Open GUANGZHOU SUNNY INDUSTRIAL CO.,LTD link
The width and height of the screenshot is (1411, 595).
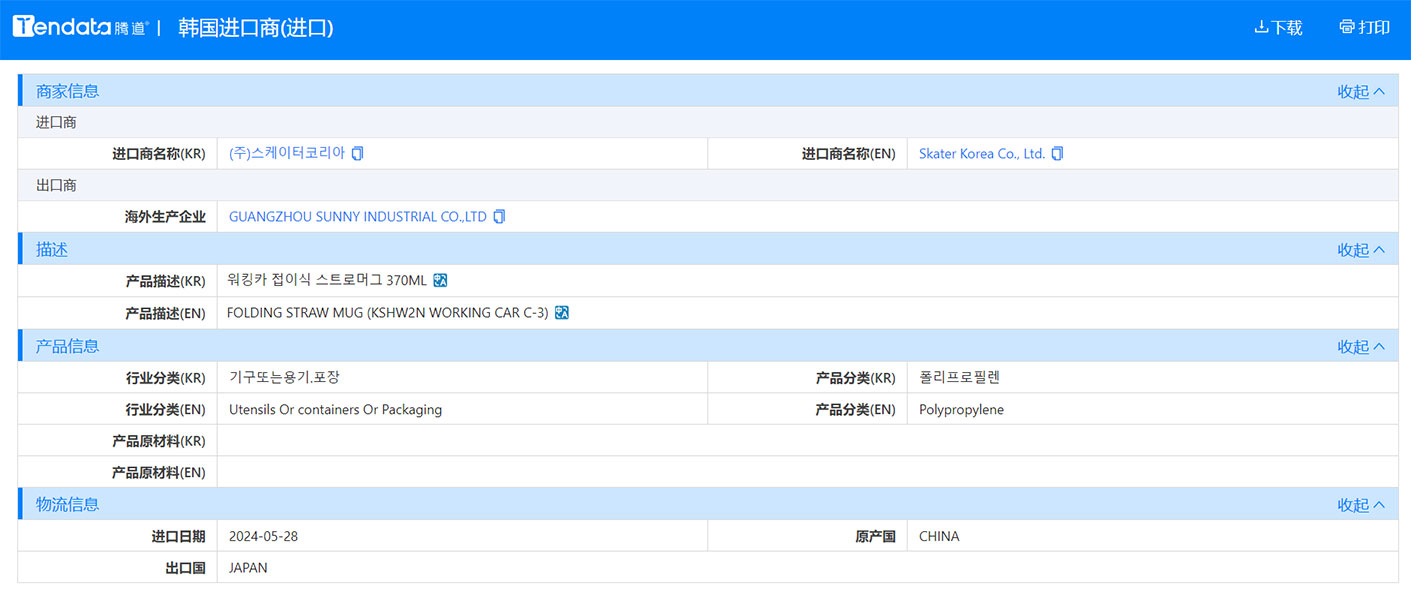358,217
